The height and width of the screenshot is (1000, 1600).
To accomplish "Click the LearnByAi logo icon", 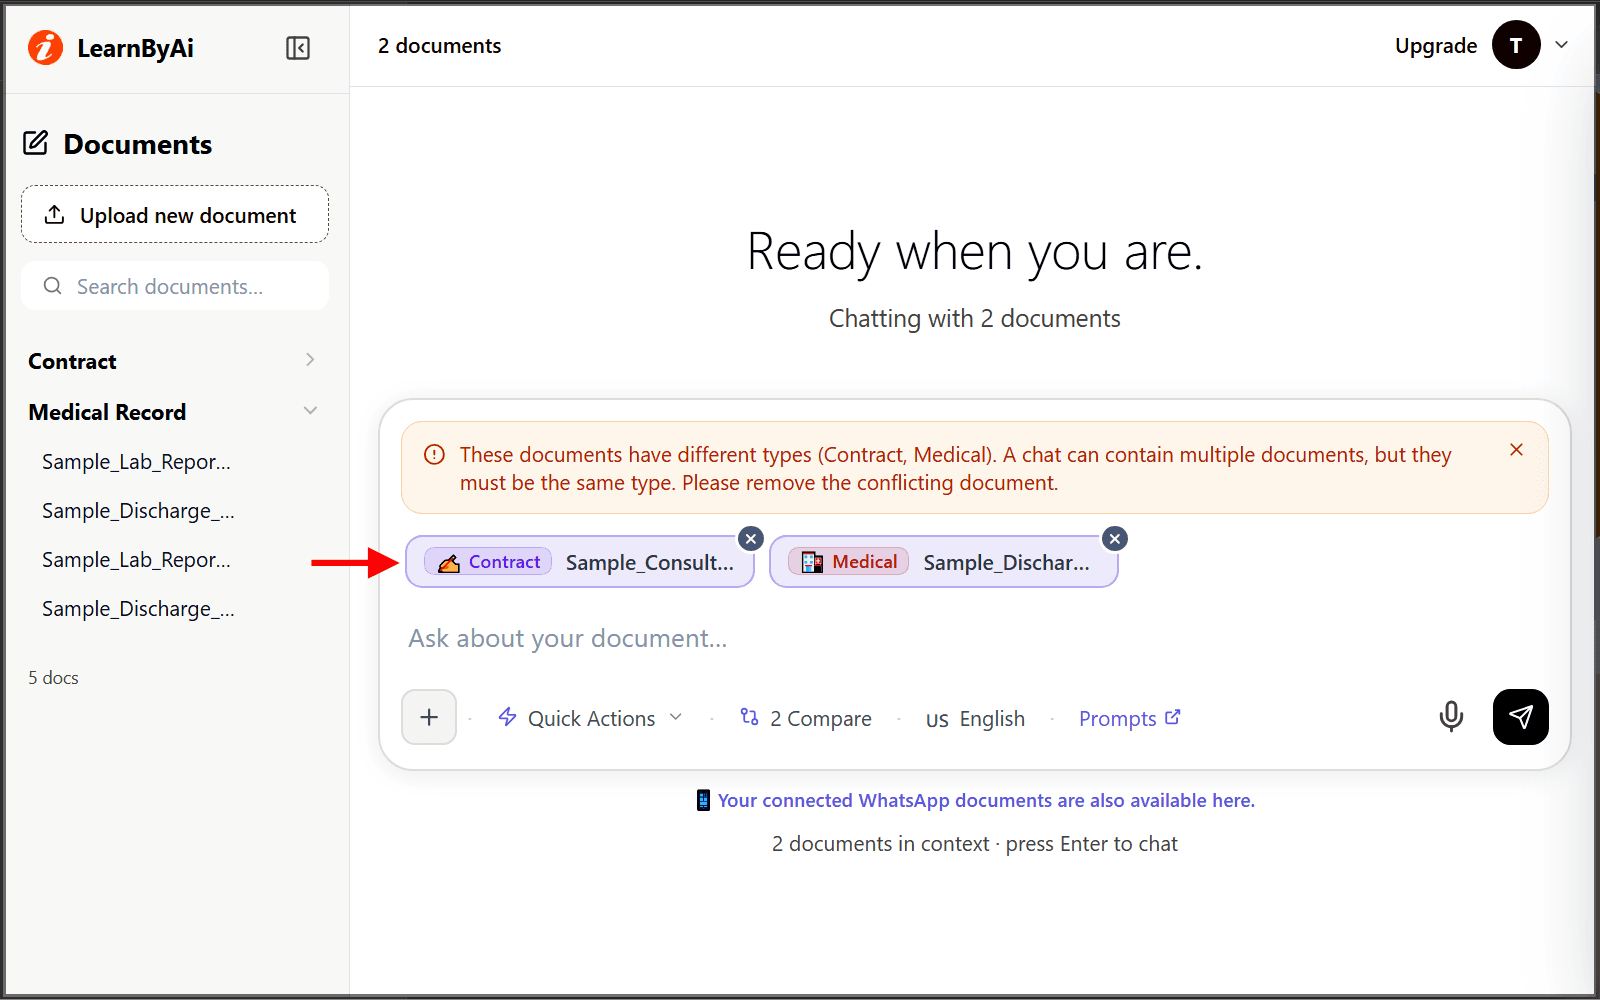I will (x=45, y=47).
